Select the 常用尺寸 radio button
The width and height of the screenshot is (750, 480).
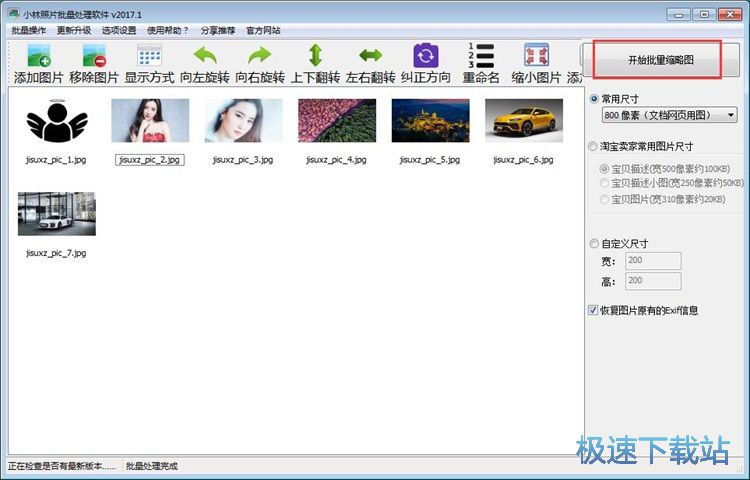click(x=594, y=99)
